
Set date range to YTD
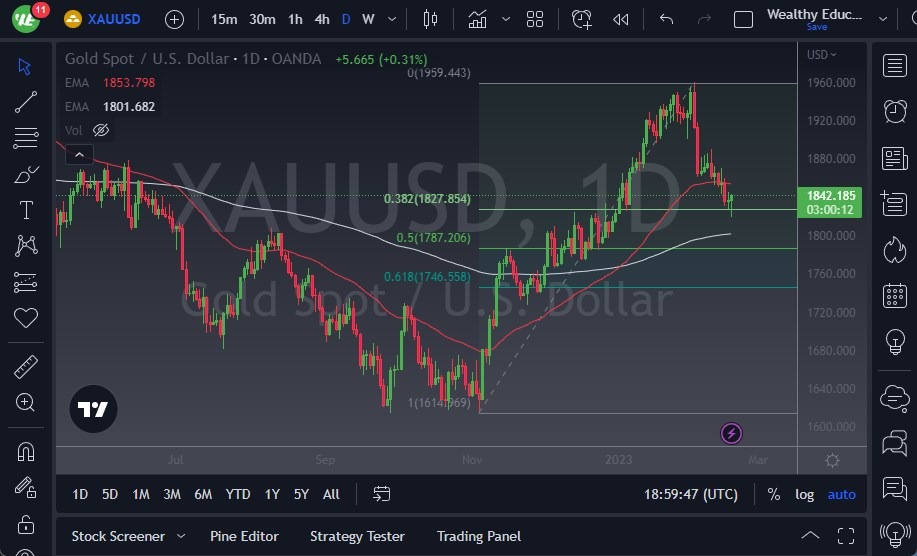(238, 495)
